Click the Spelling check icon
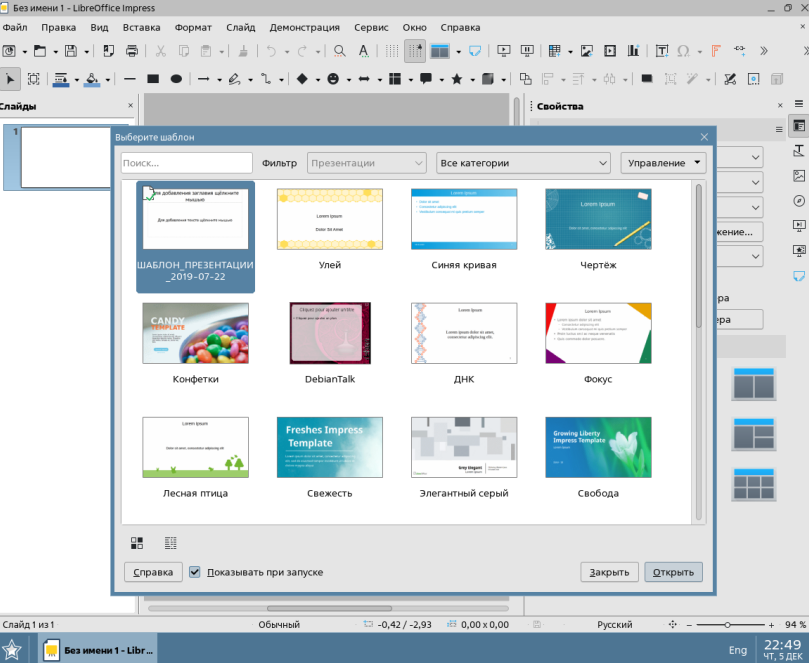 (x=364, y=51)
